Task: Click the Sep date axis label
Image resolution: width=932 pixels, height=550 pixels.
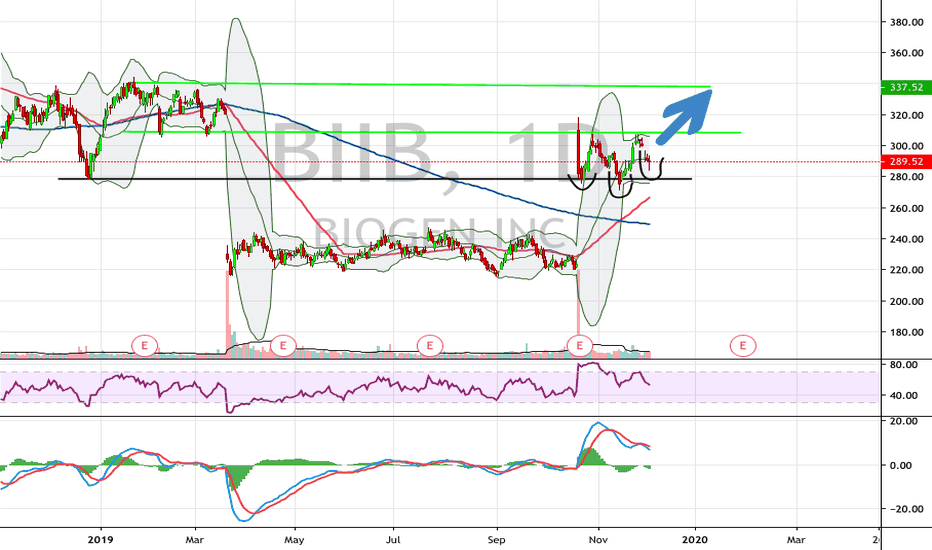Action: tap(496, 540)
